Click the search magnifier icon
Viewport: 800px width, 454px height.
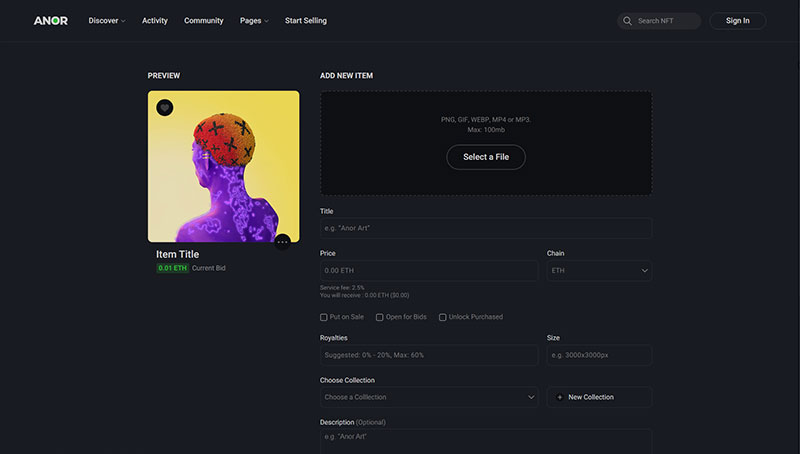[x=628, y=21]
